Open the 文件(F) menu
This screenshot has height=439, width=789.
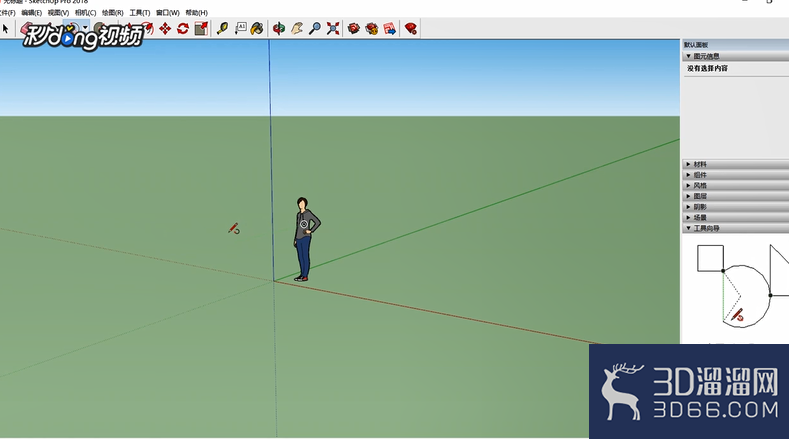click(8, 13)
